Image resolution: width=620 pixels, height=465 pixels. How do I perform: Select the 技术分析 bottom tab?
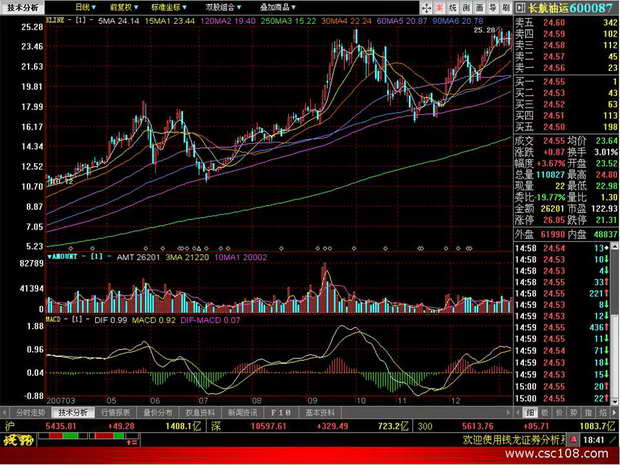73,413
